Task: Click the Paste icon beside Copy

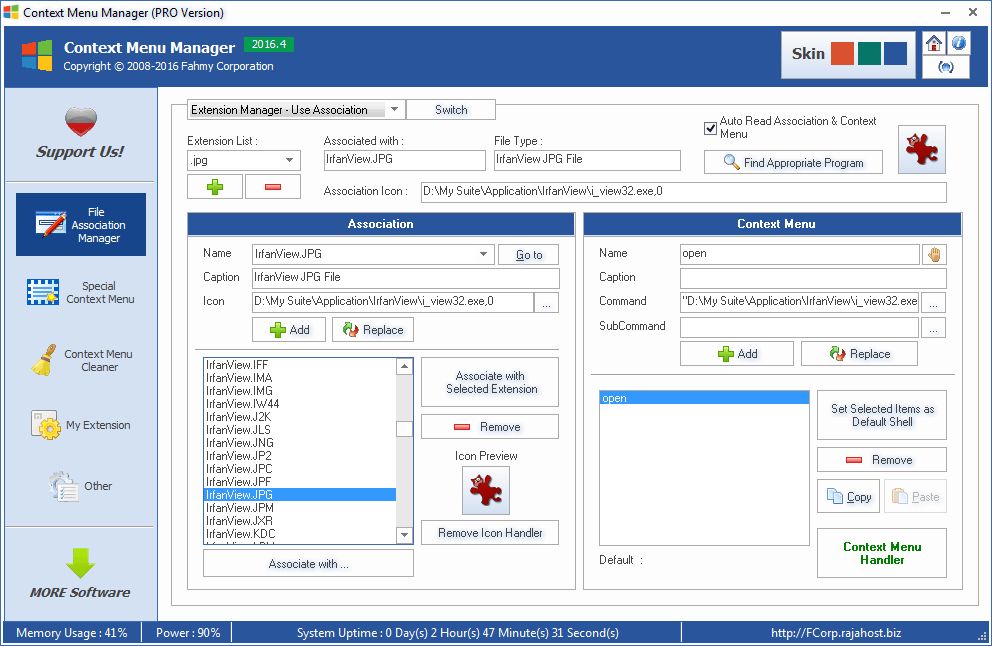Action: [915, 496]
